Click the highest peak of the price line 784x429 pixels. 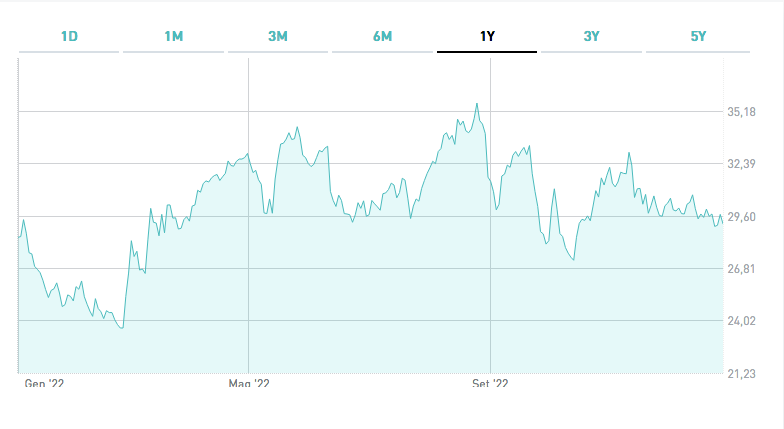click(x=477, y=103)
